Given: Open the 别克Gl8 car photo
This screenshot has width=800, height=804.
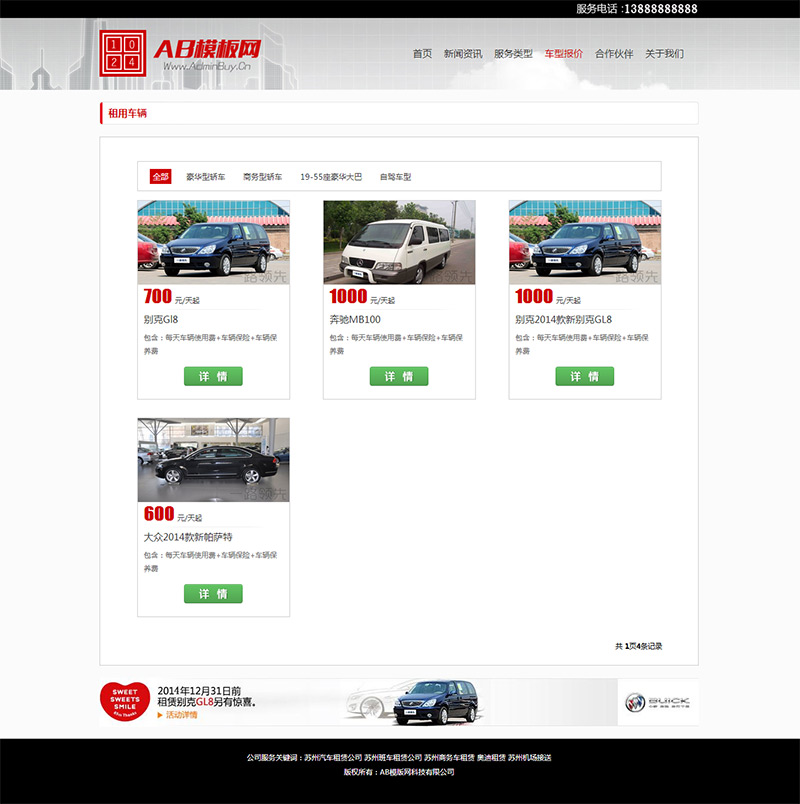Looking at the screenshot, I should pyautogui.click(x=213, y=242).
